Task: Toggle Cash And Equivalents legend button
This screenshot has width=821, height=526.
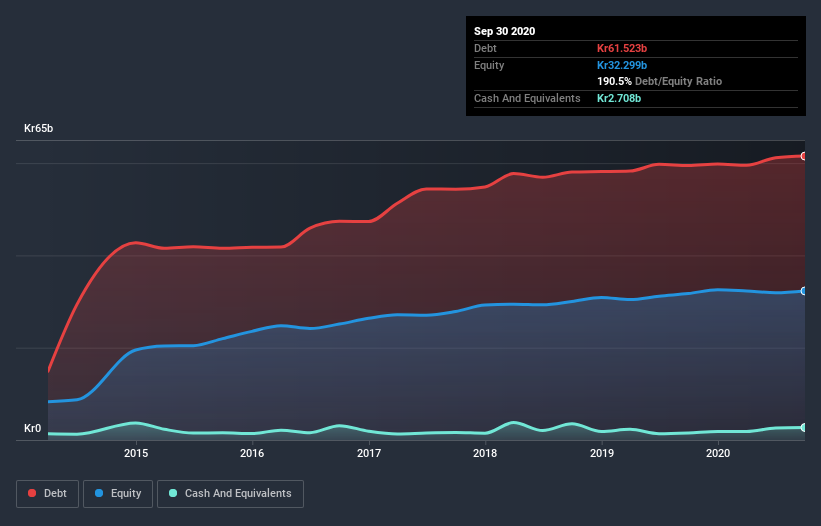Action: pos(230,494)
